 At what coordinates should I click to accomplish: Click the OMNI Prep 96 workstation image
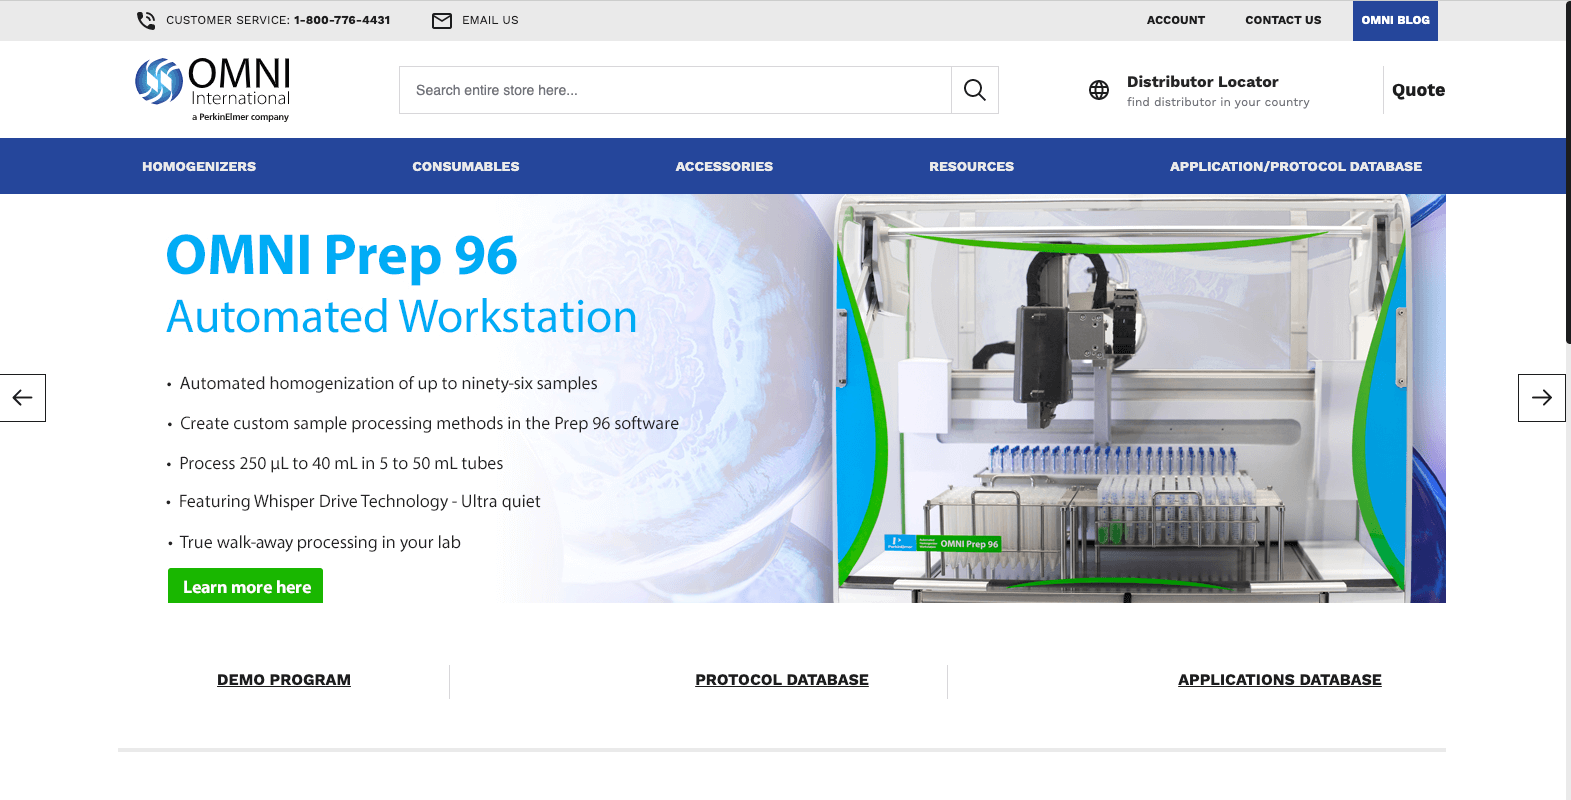click(1125, 398)
